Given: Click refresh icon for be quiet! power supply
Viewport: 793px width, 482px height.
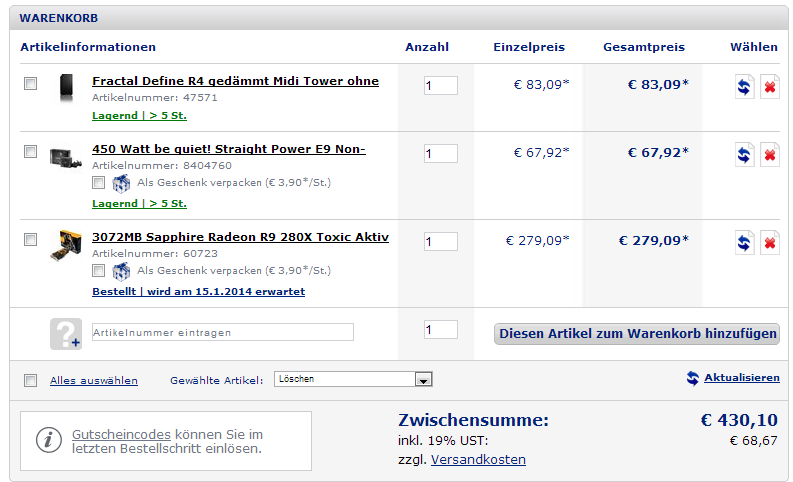Looking at the screenshot, I should tap(745, 155).
